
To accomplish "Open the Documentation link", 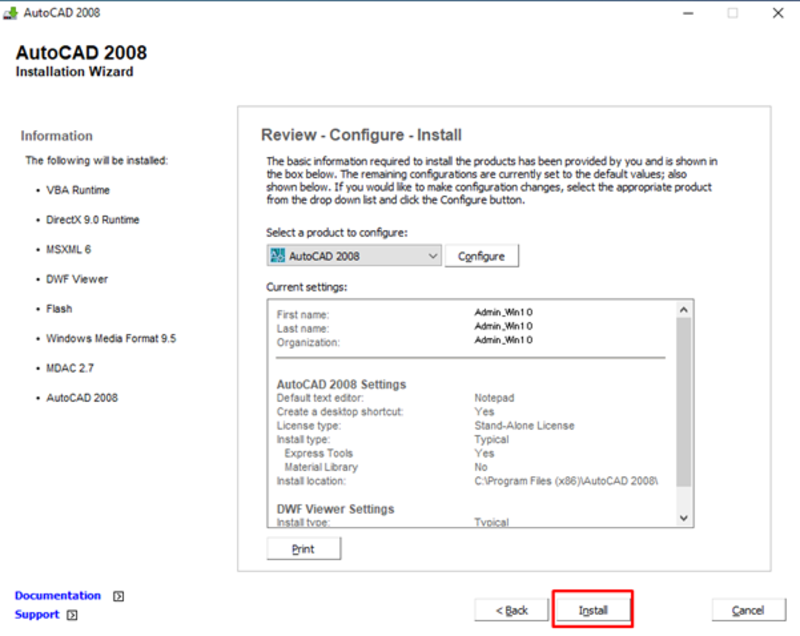I will pos(58,595).
